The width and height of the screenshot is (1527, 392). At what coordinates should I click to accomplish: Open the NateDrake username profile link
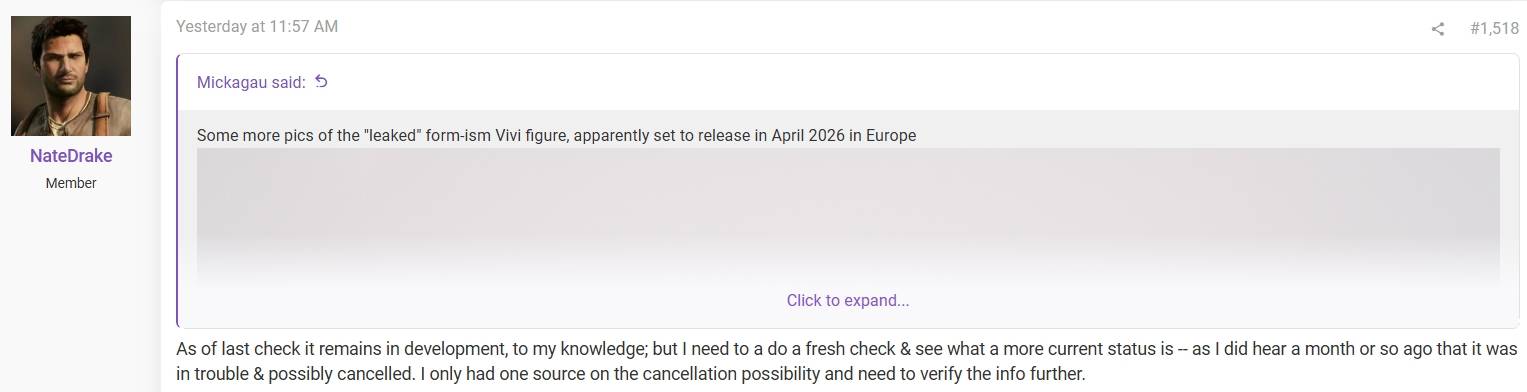pyautogui.click(x=71, y=156)
